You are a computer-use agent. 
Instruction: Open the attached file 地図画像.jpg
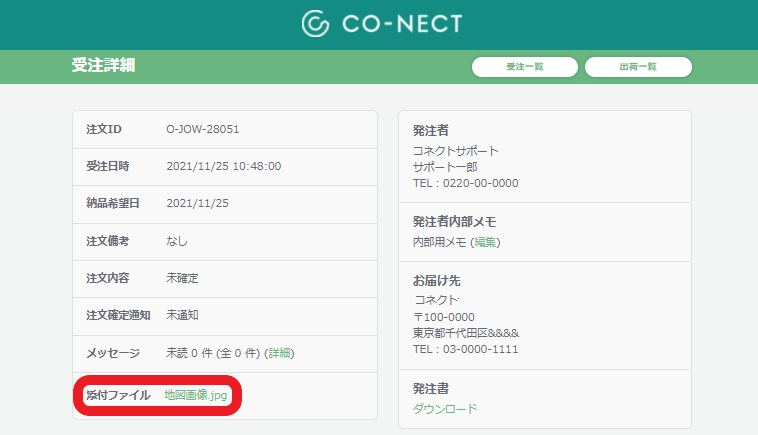(x=195, y=395)
